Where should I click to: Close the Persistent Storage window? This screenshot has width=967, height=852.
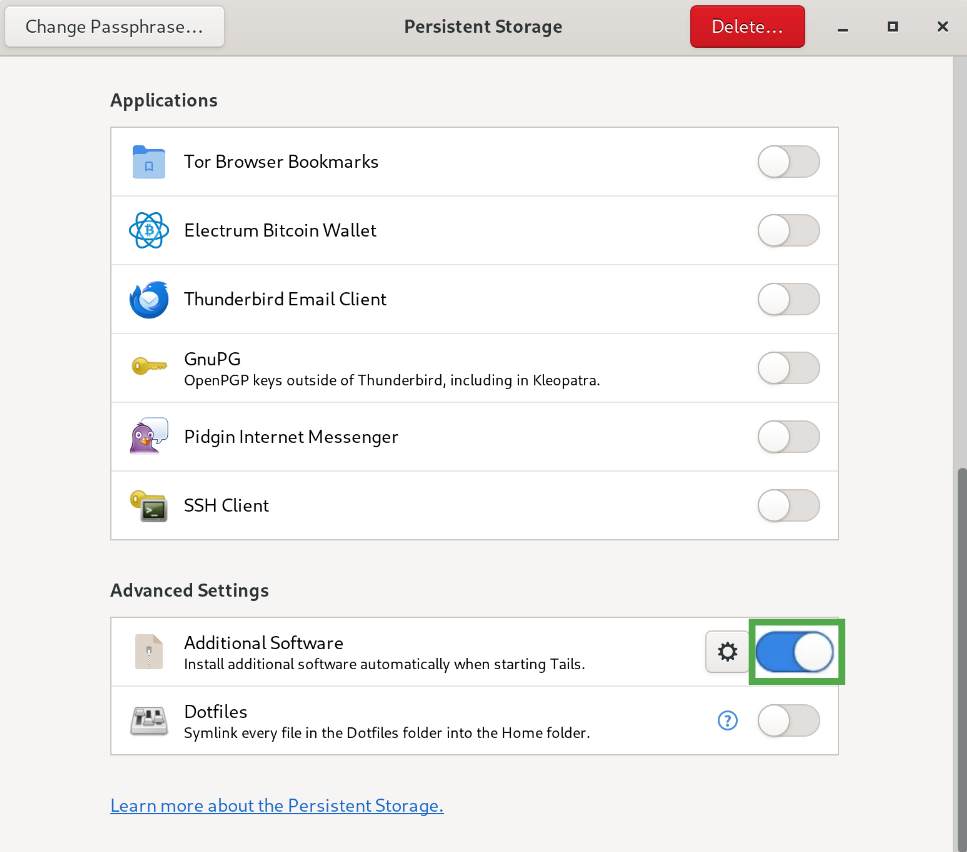click(x=942, y=27)
